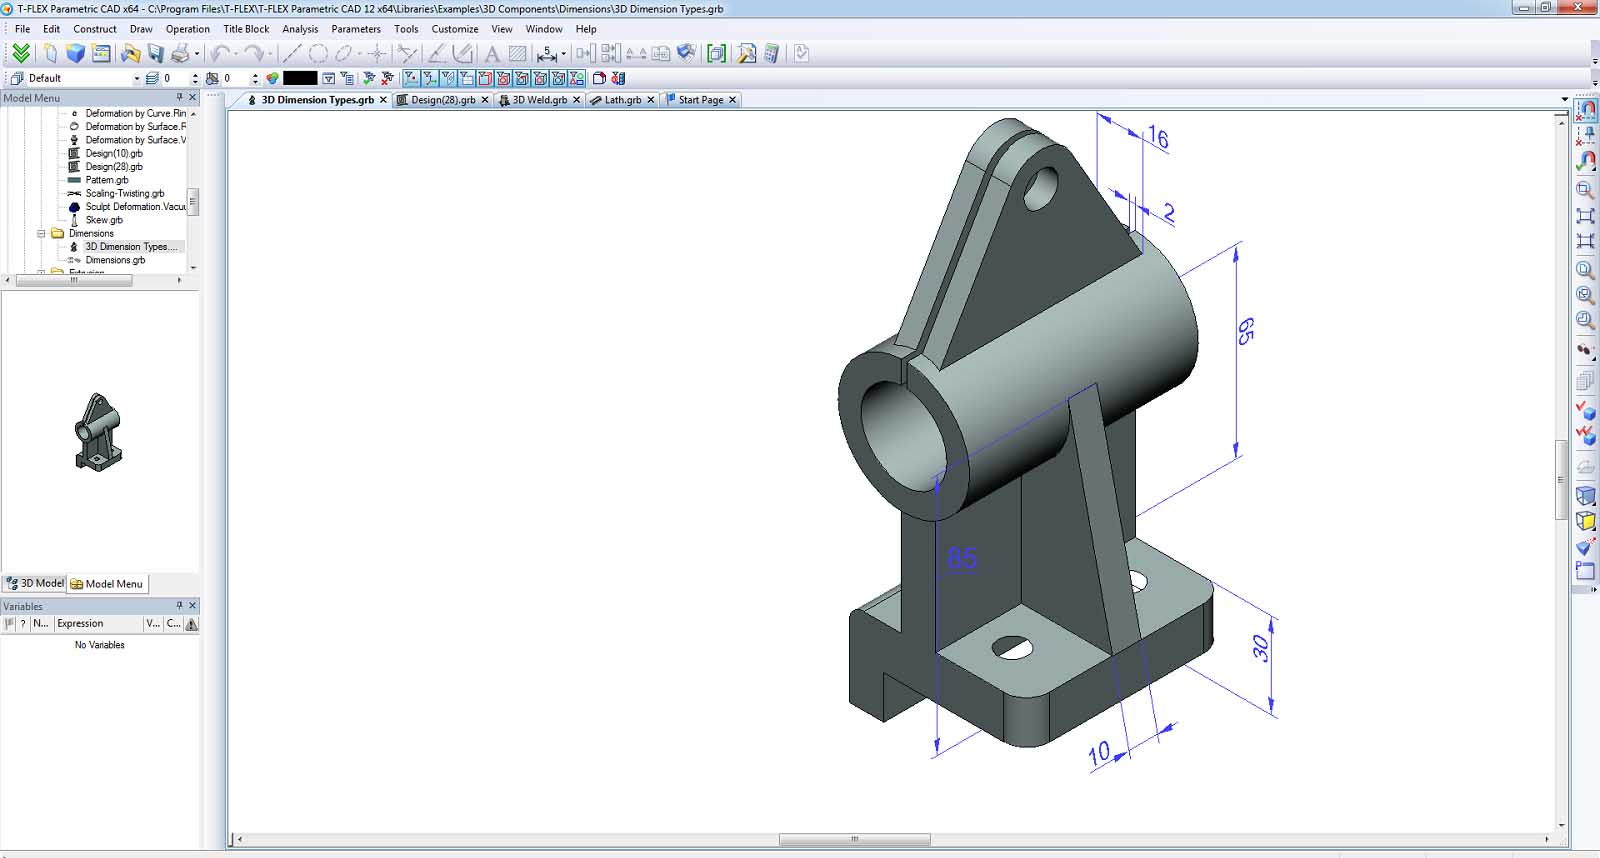Expand the main toolbar overflow arrow
1600x858 pixels.
click(x=1594, y=60)
